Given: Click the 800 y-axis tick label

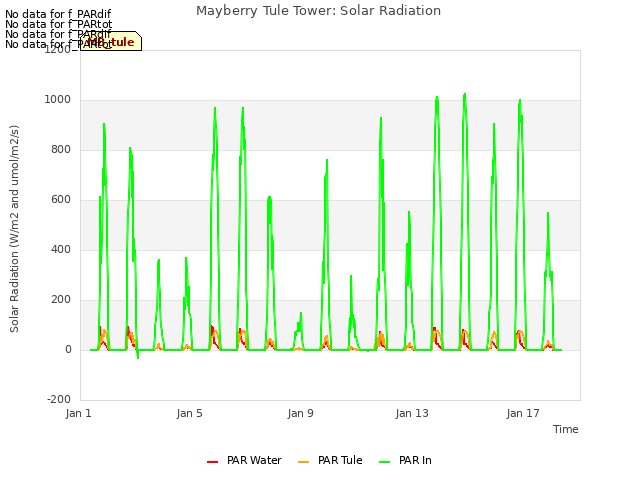Looking at the screenshot, I should (x=61, y=149).
